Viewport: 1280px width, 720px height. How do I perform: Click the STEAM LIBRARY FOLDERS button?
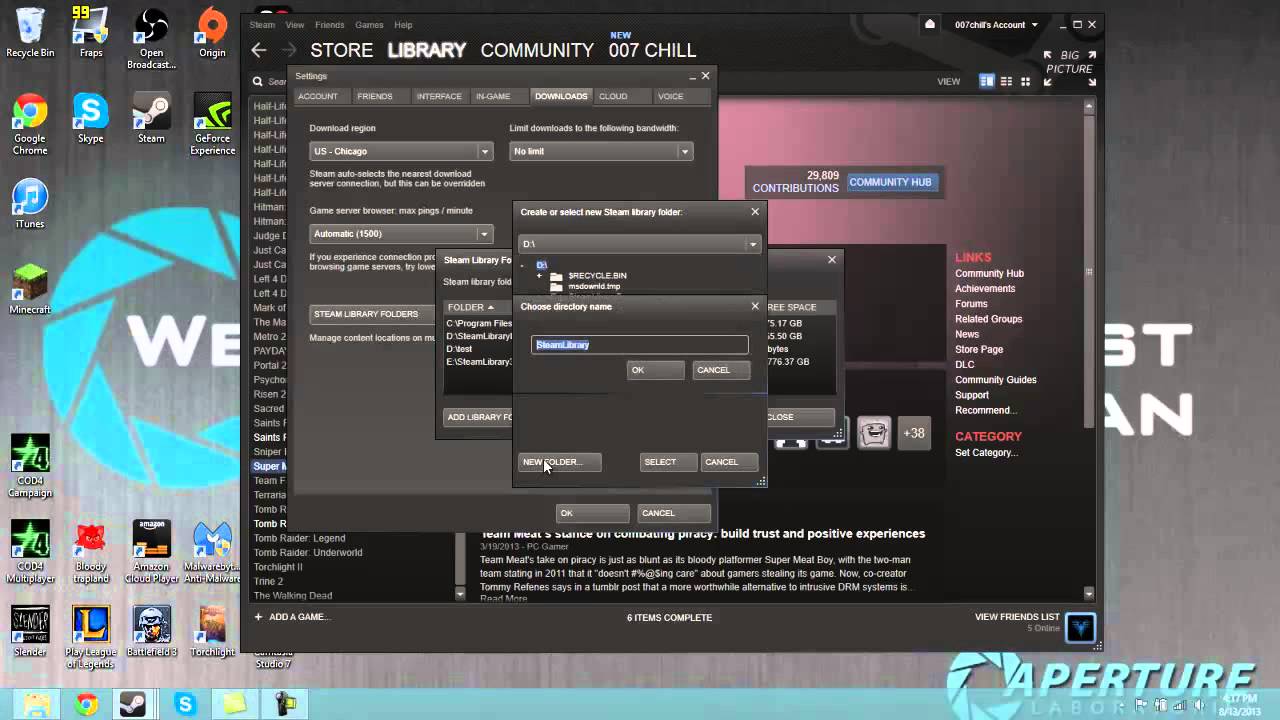coord(374,314)
